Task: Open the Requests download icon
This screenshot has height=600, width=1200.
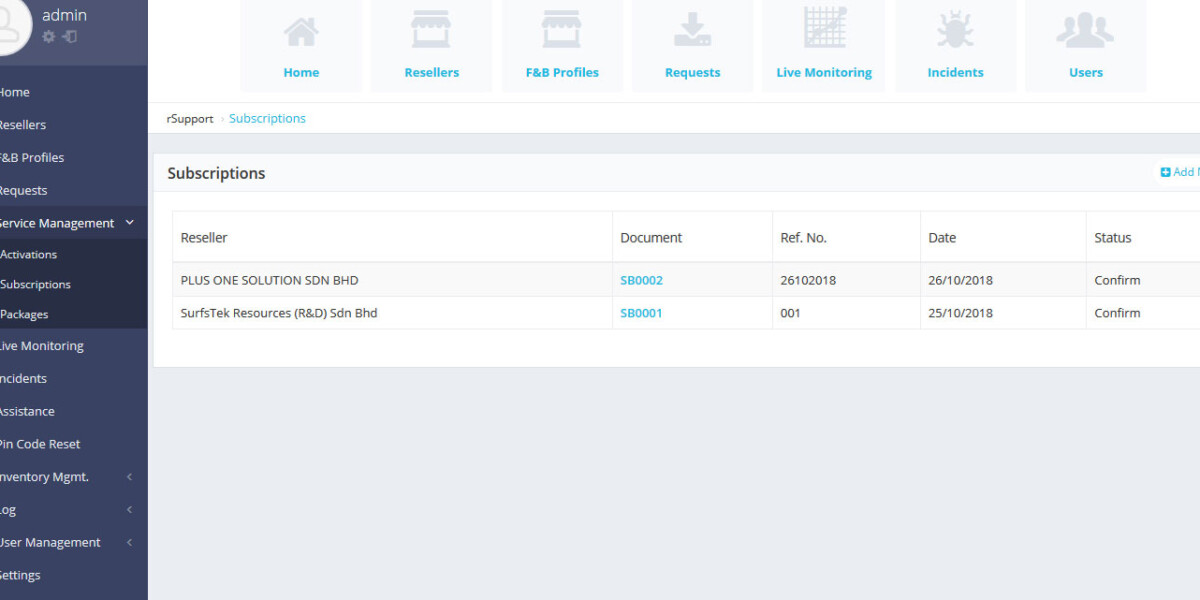Action: 692,32
